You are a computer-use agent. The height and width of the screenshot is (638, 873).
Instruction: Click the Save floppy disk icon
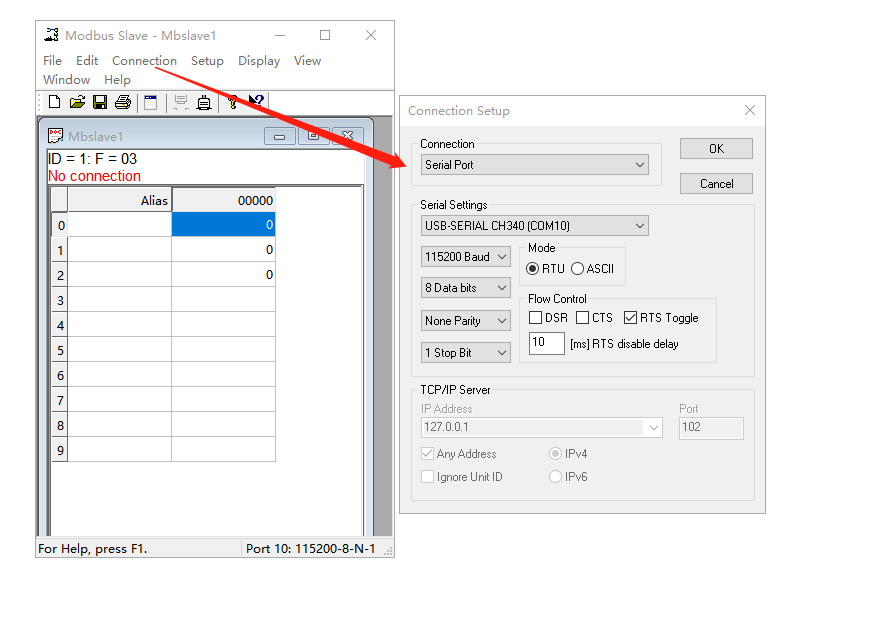tap(100, 102)
